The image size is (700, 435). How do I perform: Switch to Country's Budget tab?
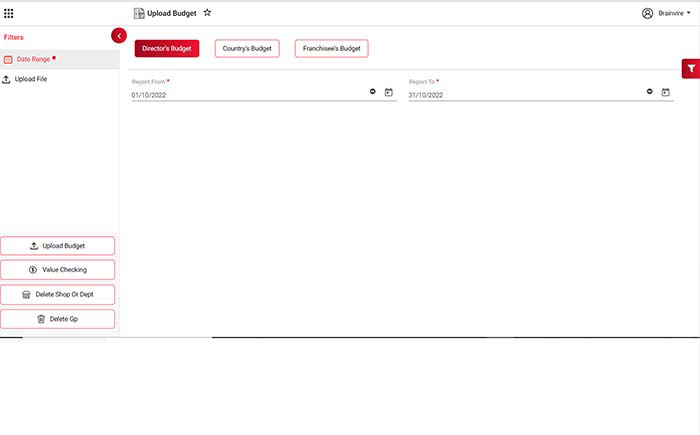click(247, 48)
